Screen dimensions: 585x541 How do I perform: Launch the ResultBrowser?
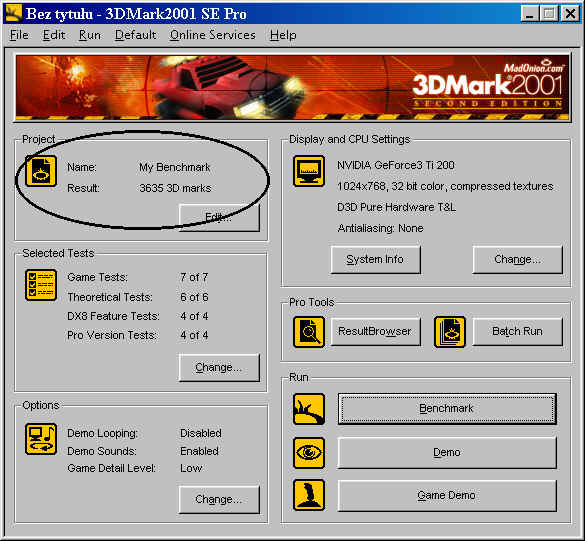pos(376,332)
